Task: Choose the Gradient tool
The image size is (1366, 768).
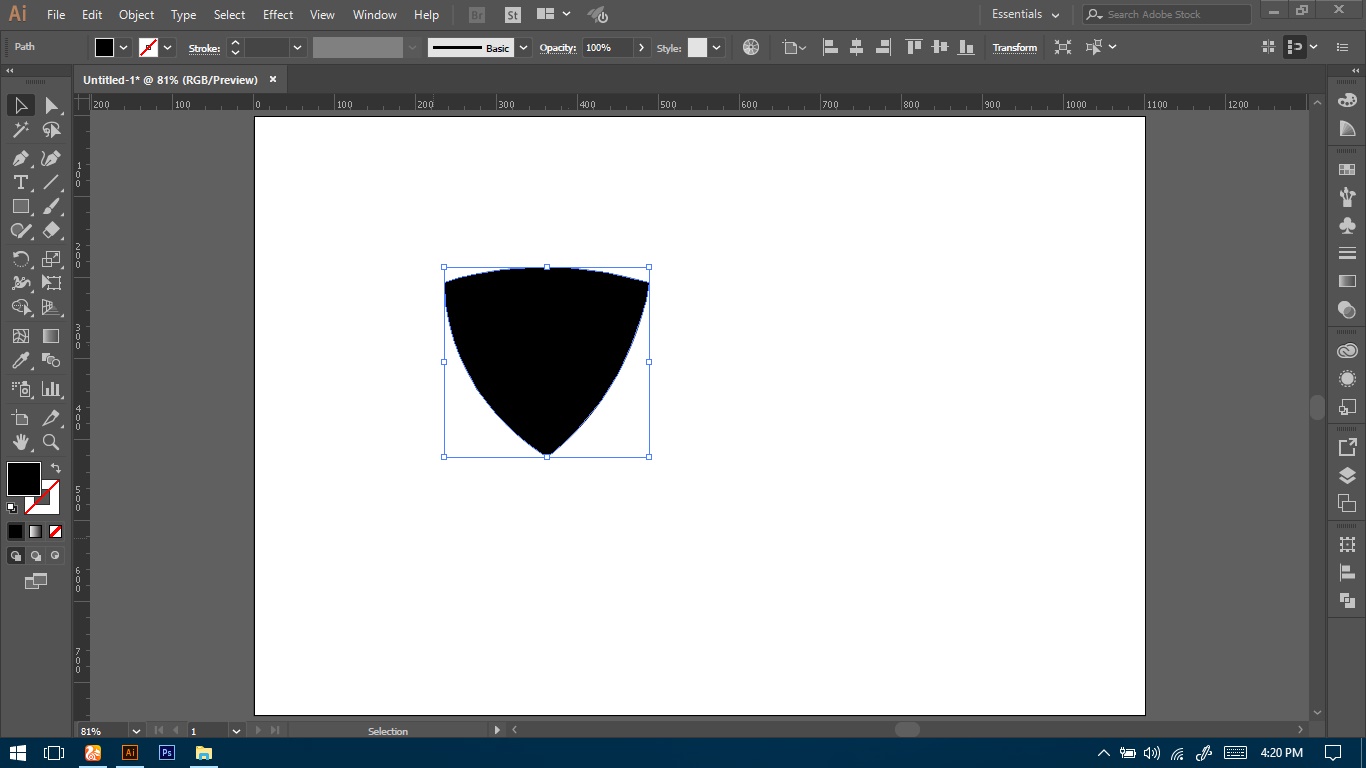Action: (51, 336)
